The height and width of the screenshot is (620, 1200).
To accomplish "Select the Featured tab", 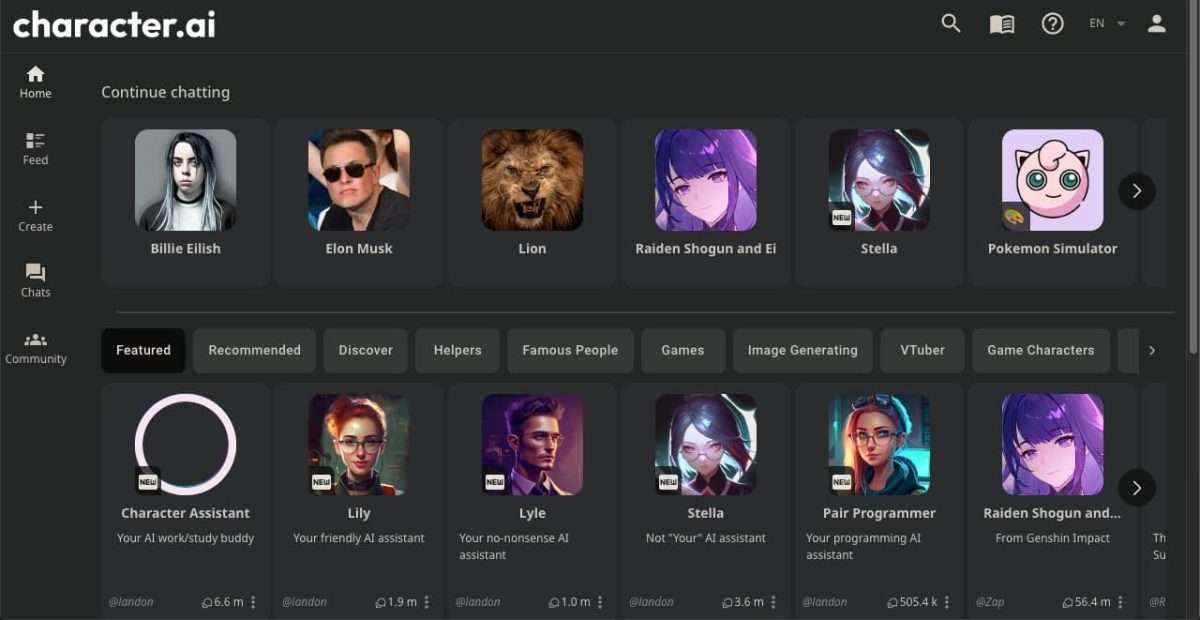I will (x=143, y=351).
